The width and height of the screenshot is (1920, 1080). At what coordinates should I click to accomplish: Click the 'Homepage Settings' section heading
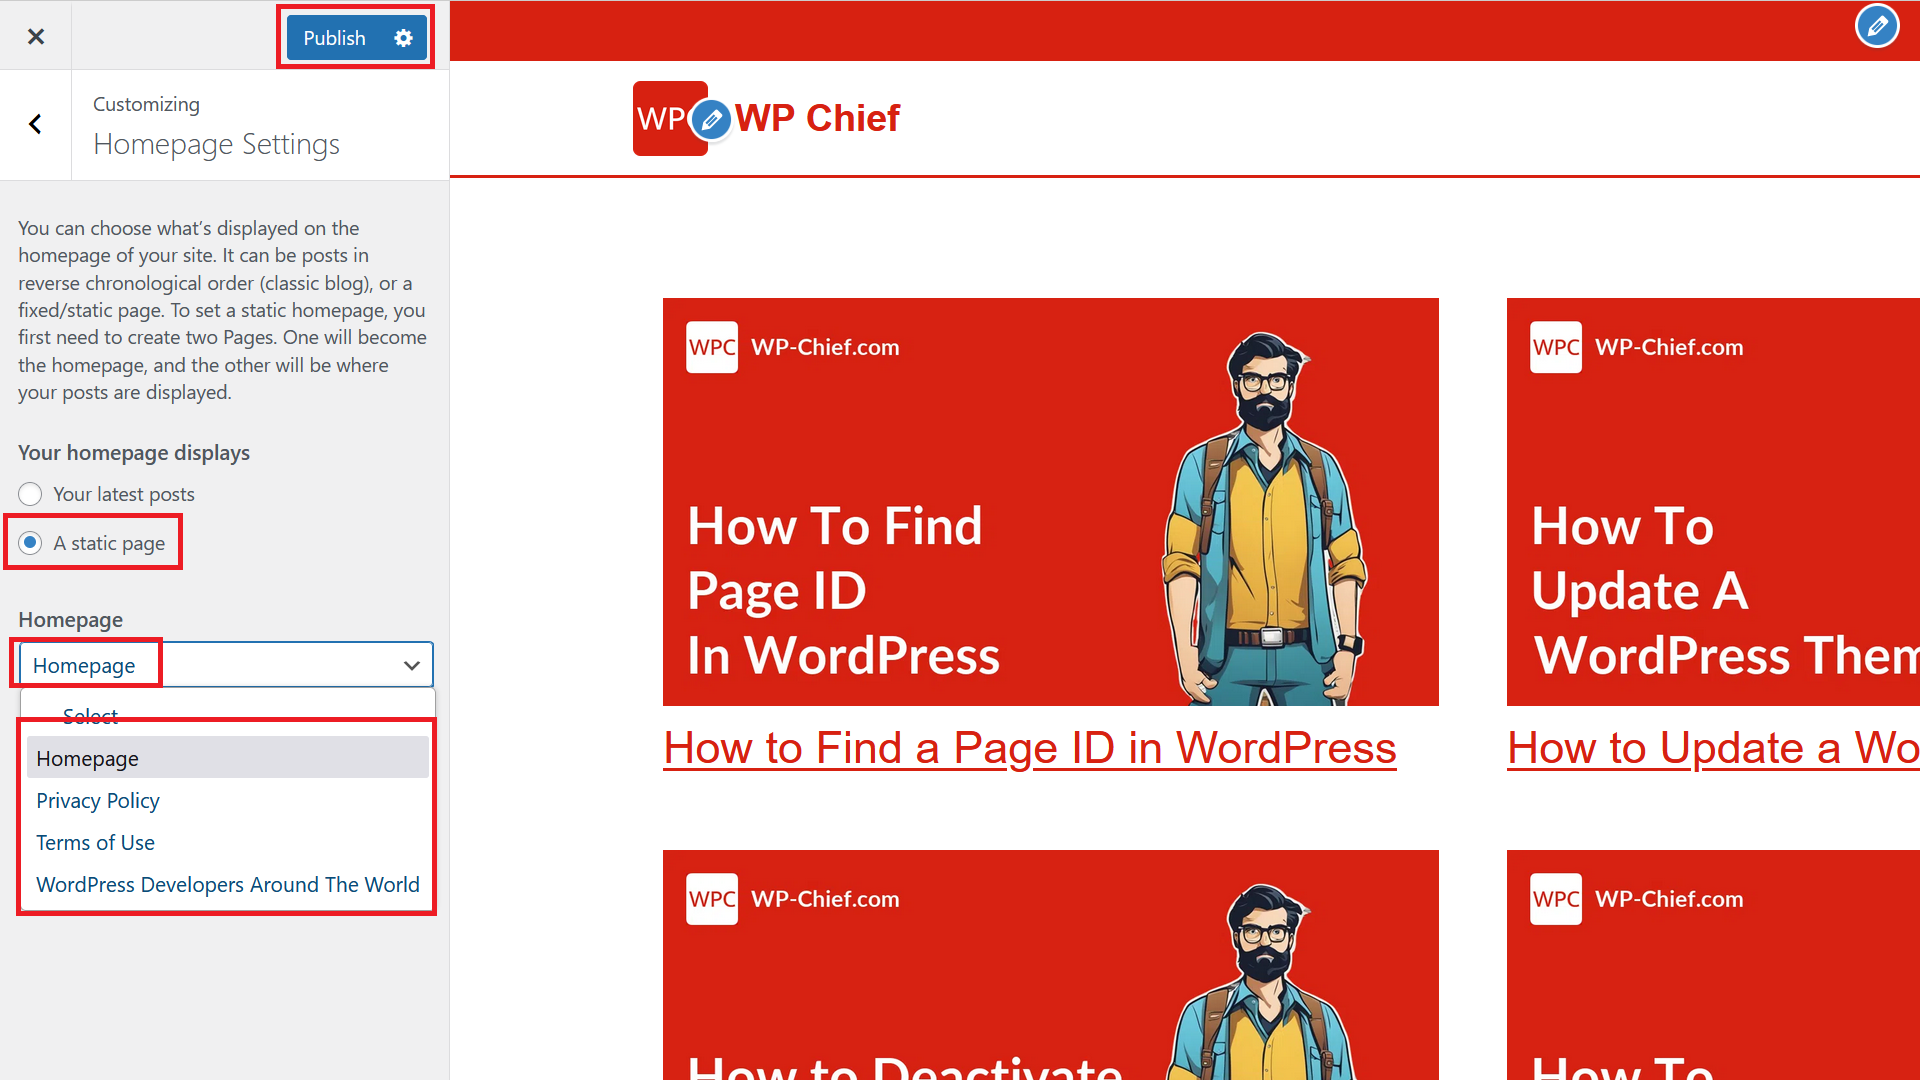pyautogui.click(x=216, y=144)
